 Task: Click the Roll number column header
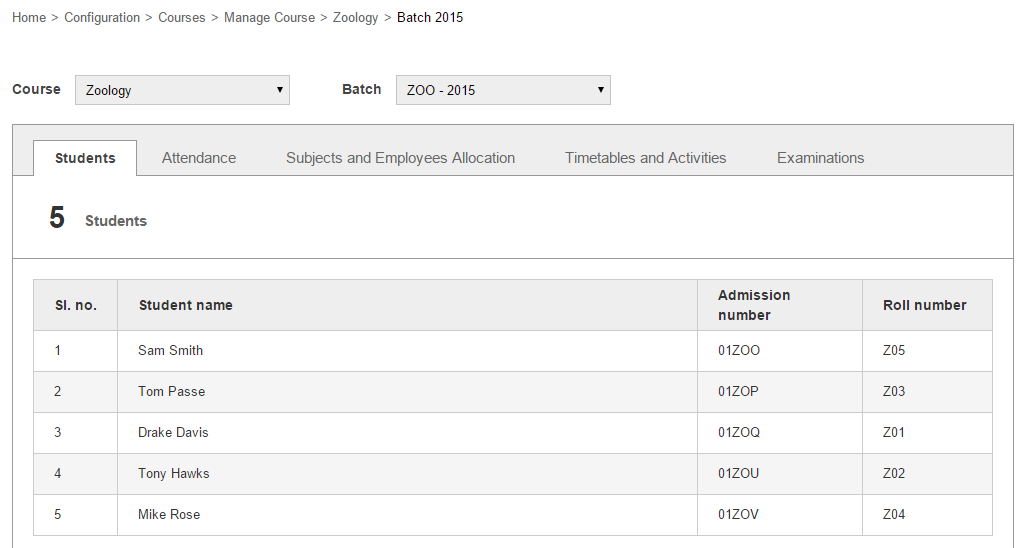[x=925, y=306]
